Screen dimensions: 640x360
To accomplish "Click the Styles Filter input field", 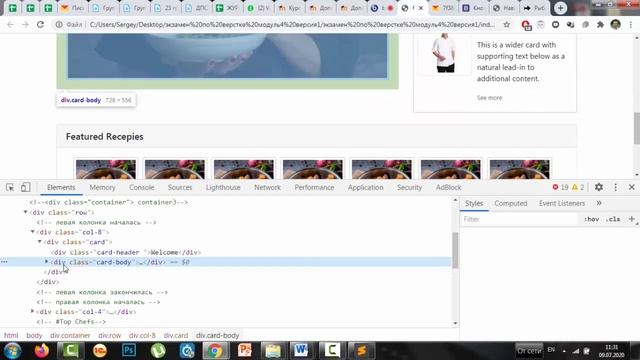I will [519, 219].
